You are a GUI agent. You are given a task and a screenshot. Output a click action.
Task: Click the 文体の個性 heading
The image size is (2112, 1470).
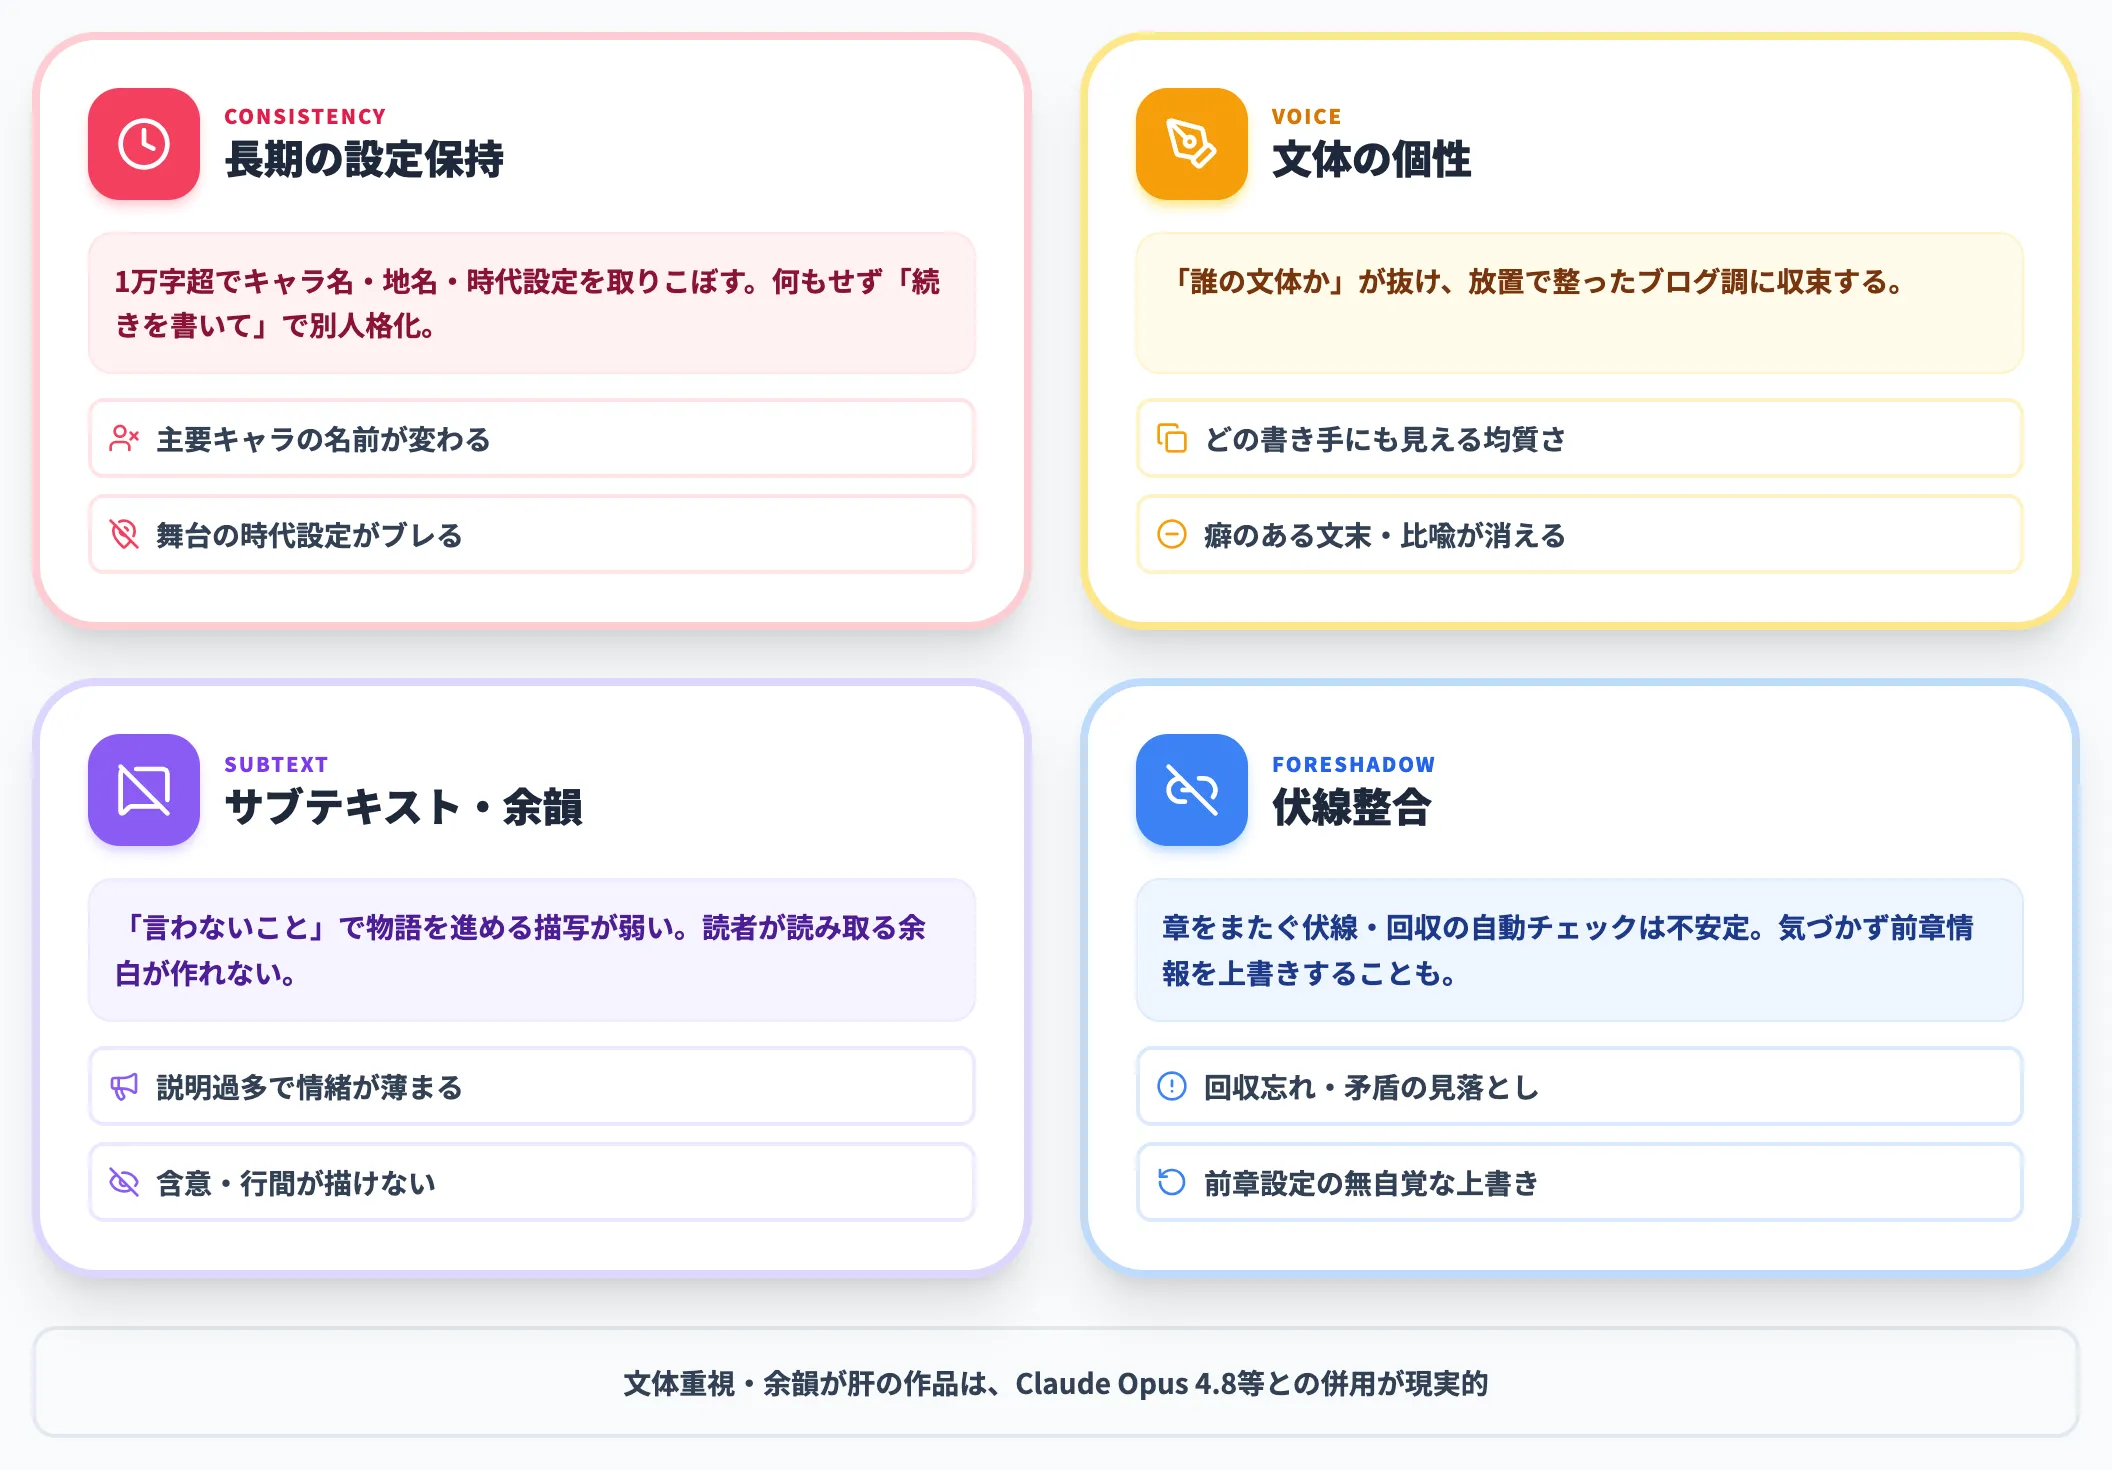[x=1371, y=160]
